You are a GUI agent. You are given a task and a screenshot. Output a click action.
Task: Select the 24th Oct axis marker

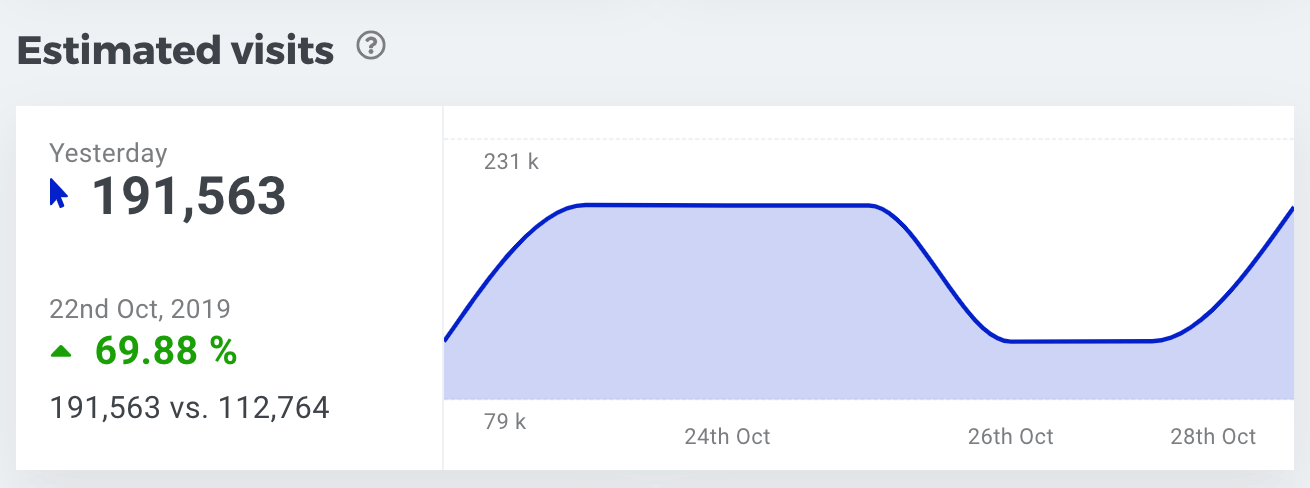(x=727, y=437)
